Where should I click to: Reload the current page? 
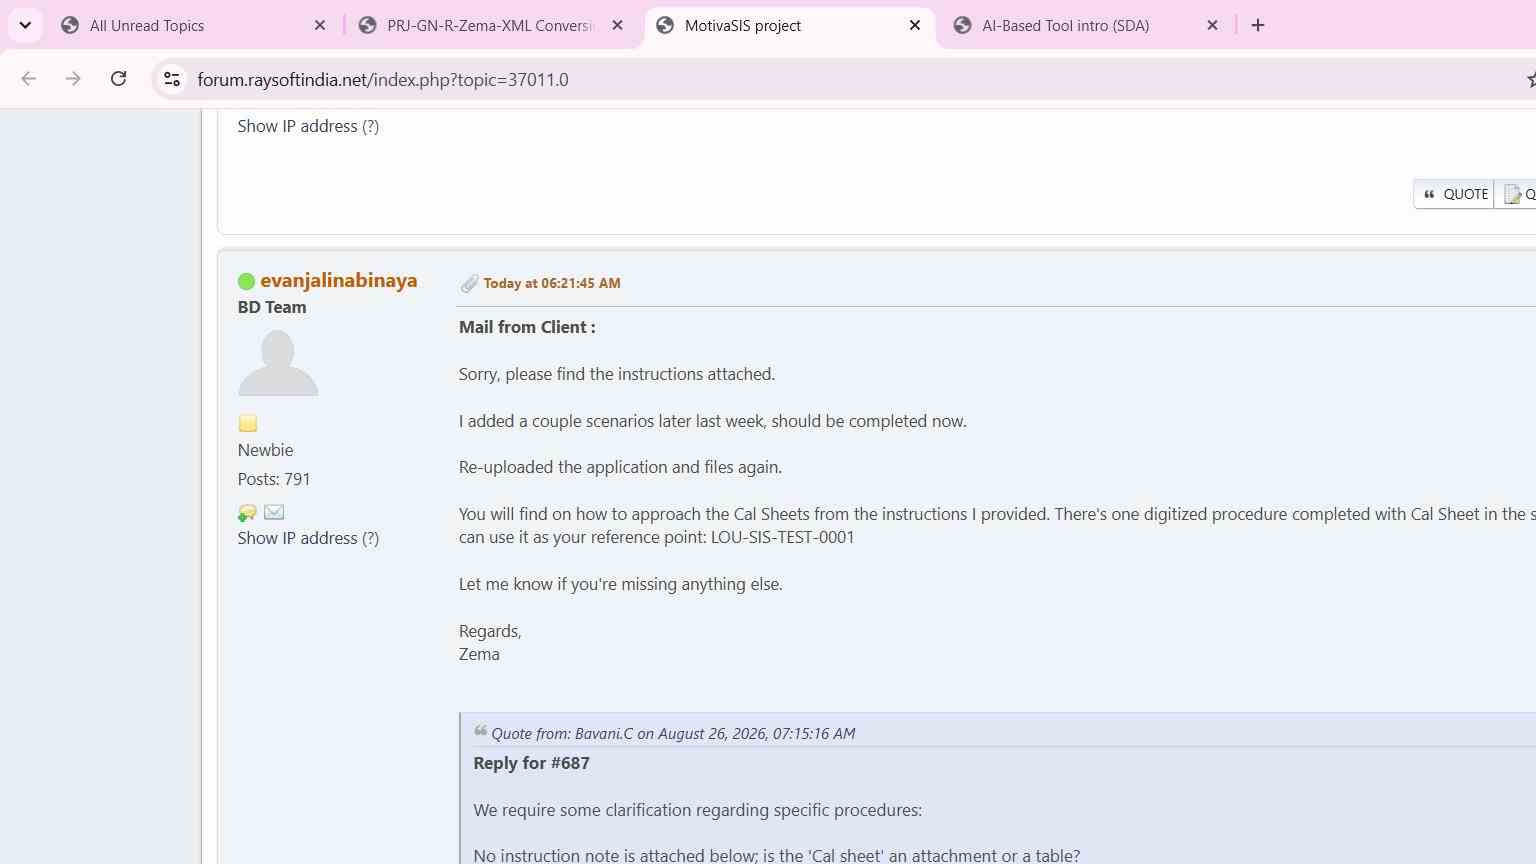[x=118, y=79]
